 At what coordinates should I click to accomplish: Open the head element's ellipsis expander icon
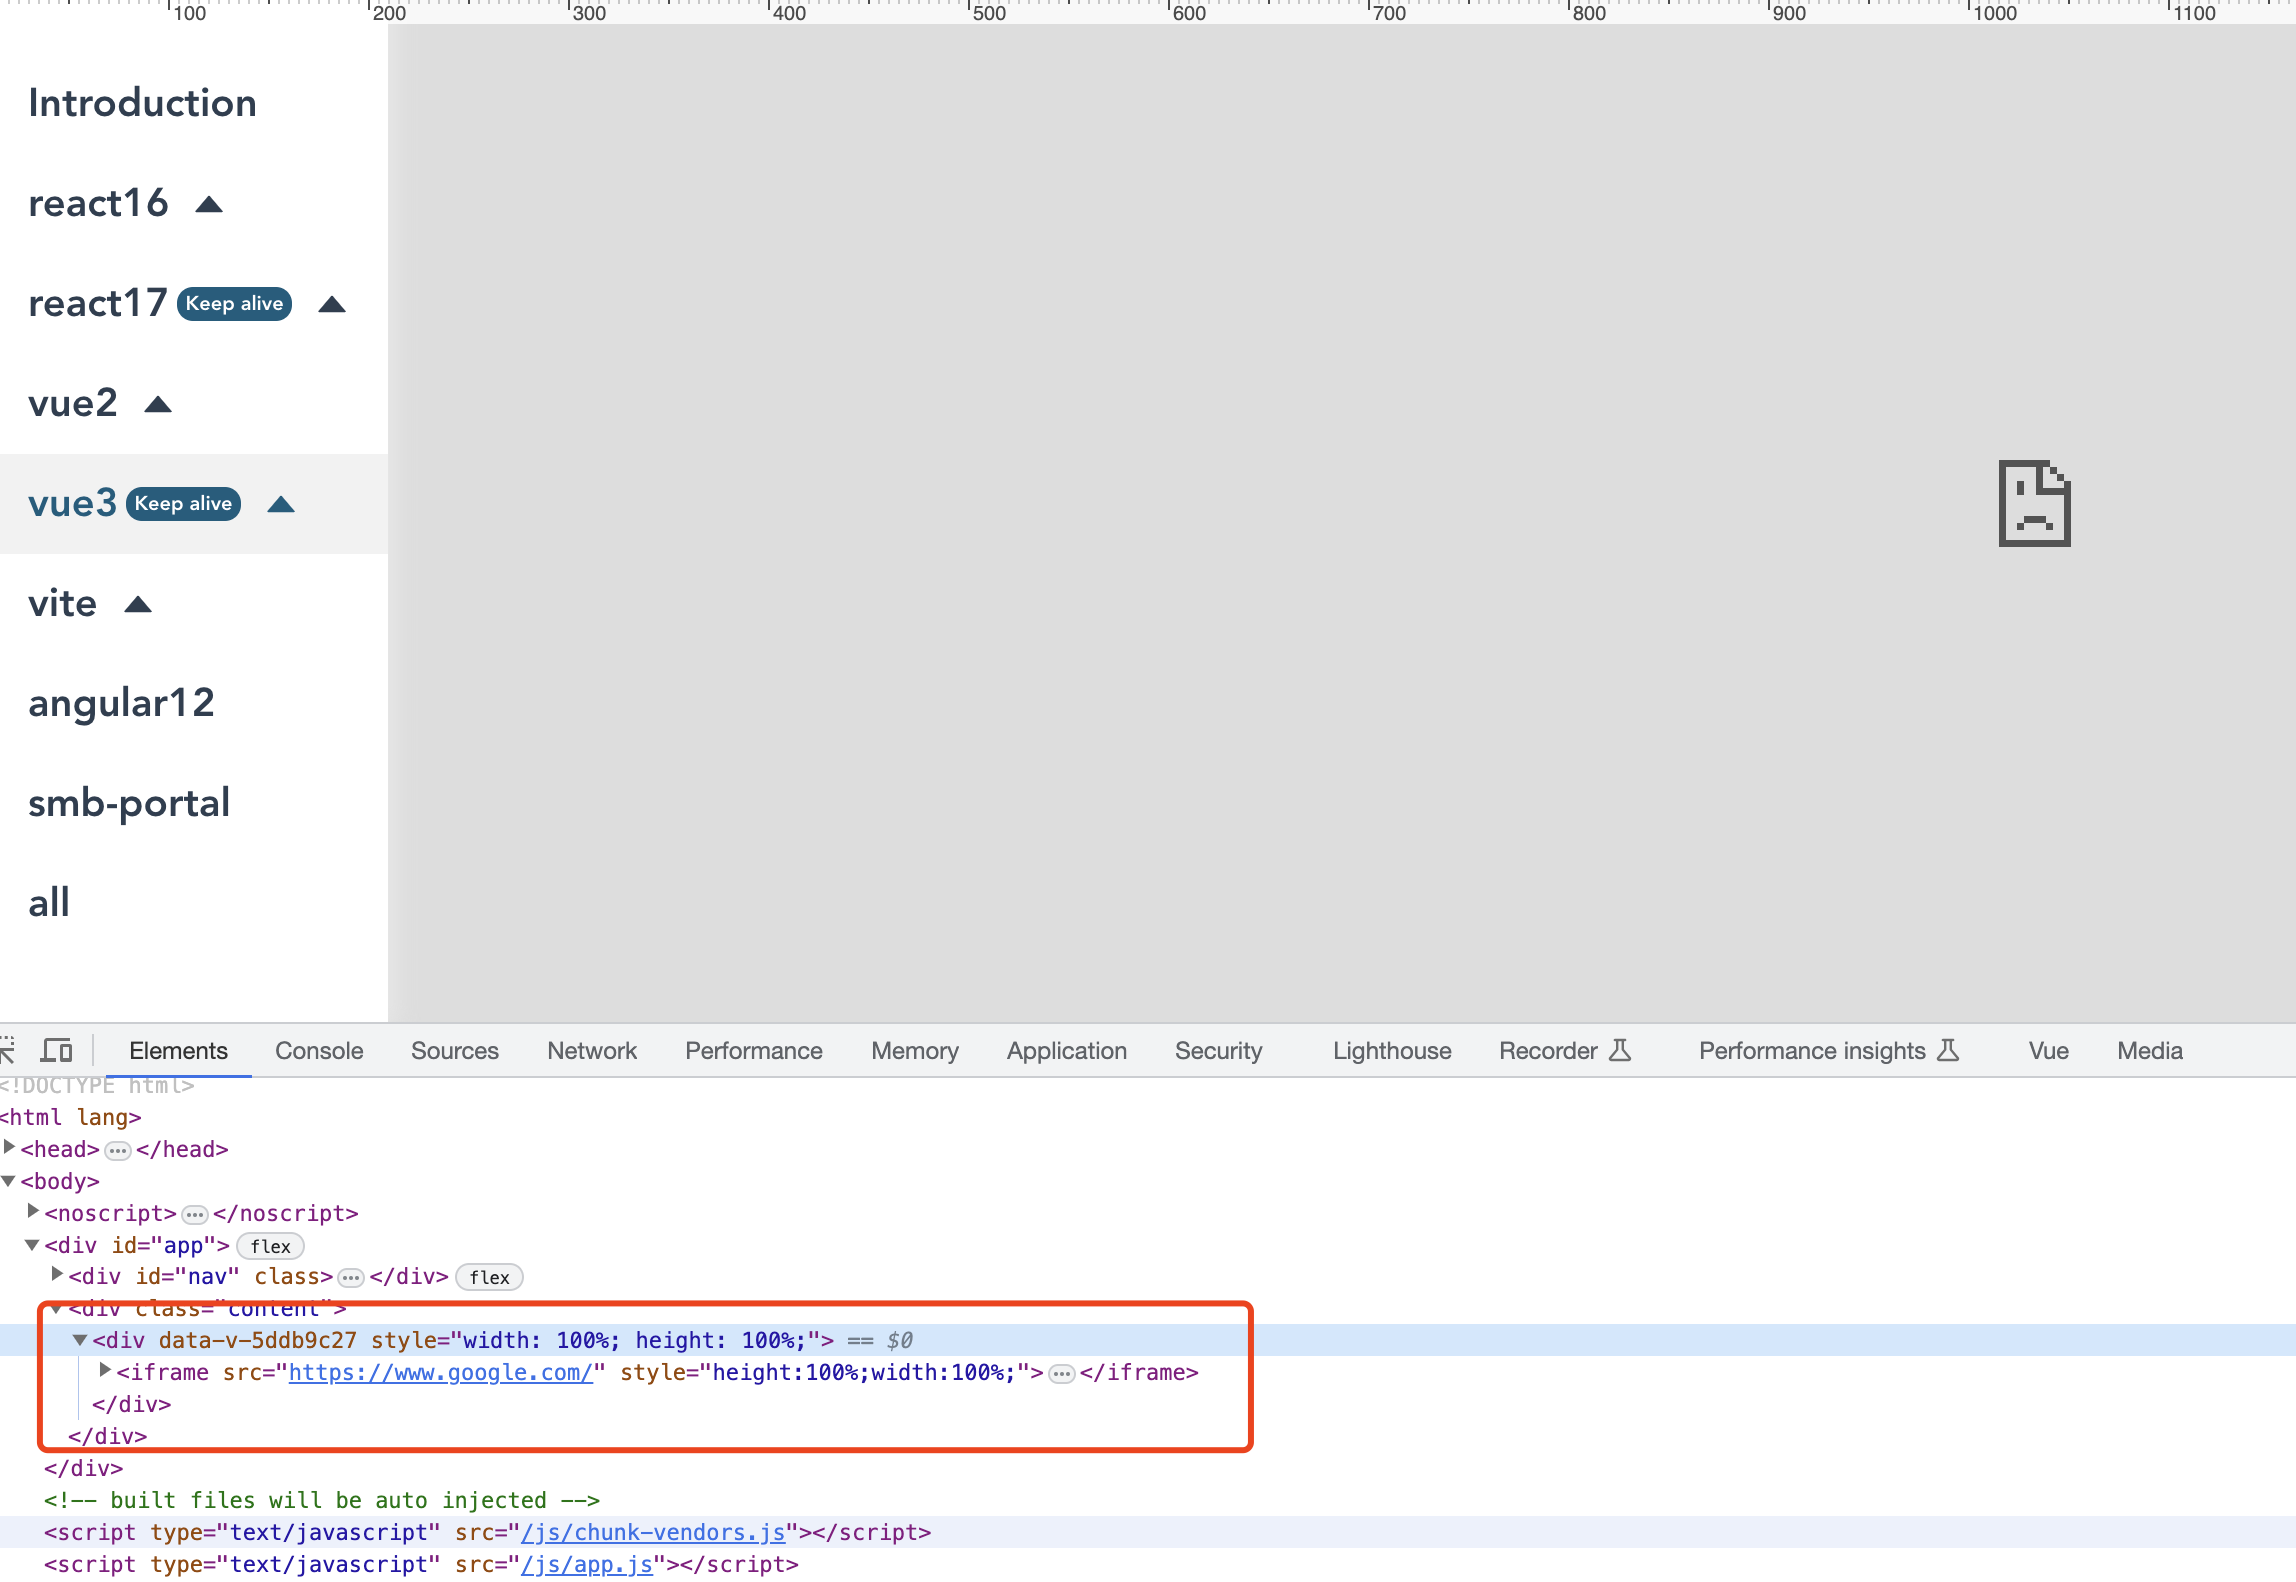pyautogui.click(x=118, y=1150)
